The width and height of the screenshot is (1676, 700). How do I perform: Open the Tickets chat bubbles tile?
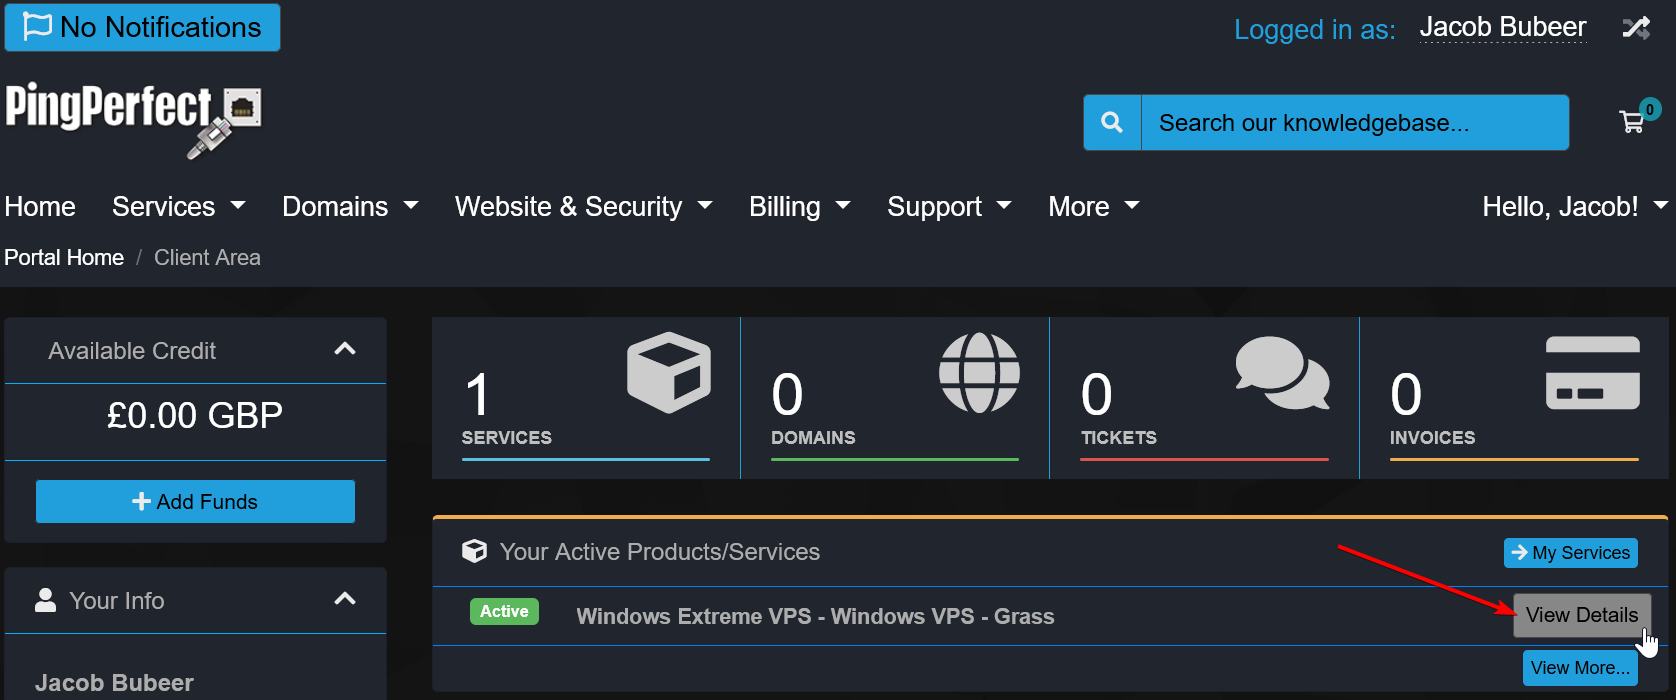pyautogui.click(x=1204, y=398)
